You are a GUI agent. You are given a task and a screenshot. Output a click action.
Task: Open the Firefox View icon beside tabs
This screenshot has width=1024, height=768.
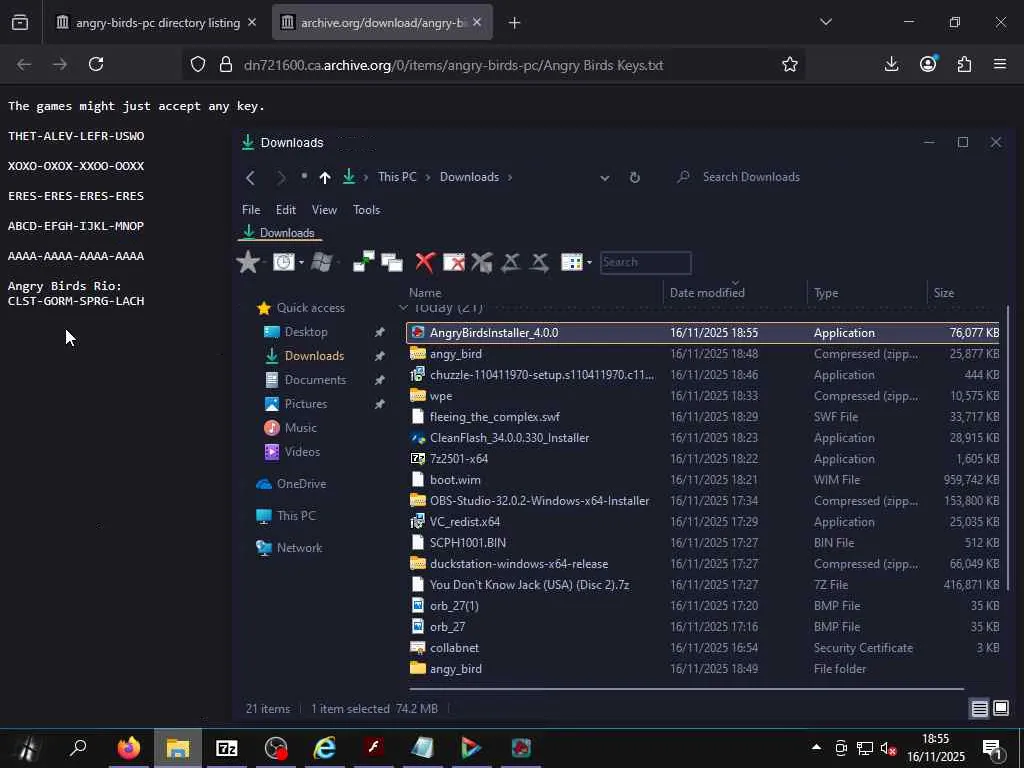pos(20,23)
